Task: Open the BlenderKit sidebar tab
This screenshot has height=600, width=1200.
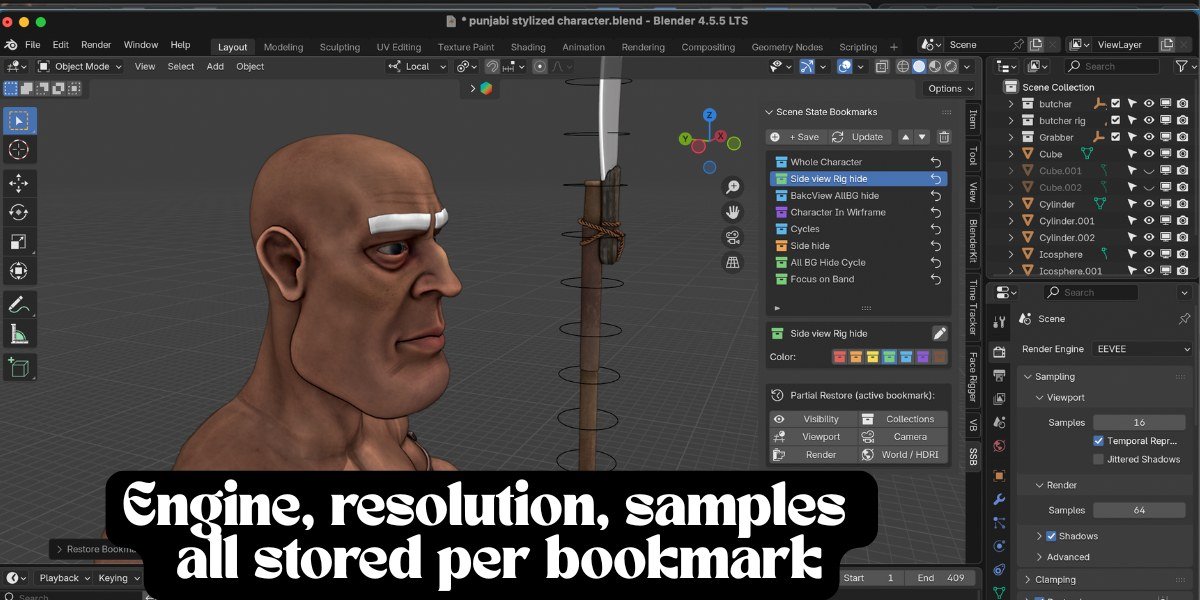Action: [973, 241]
